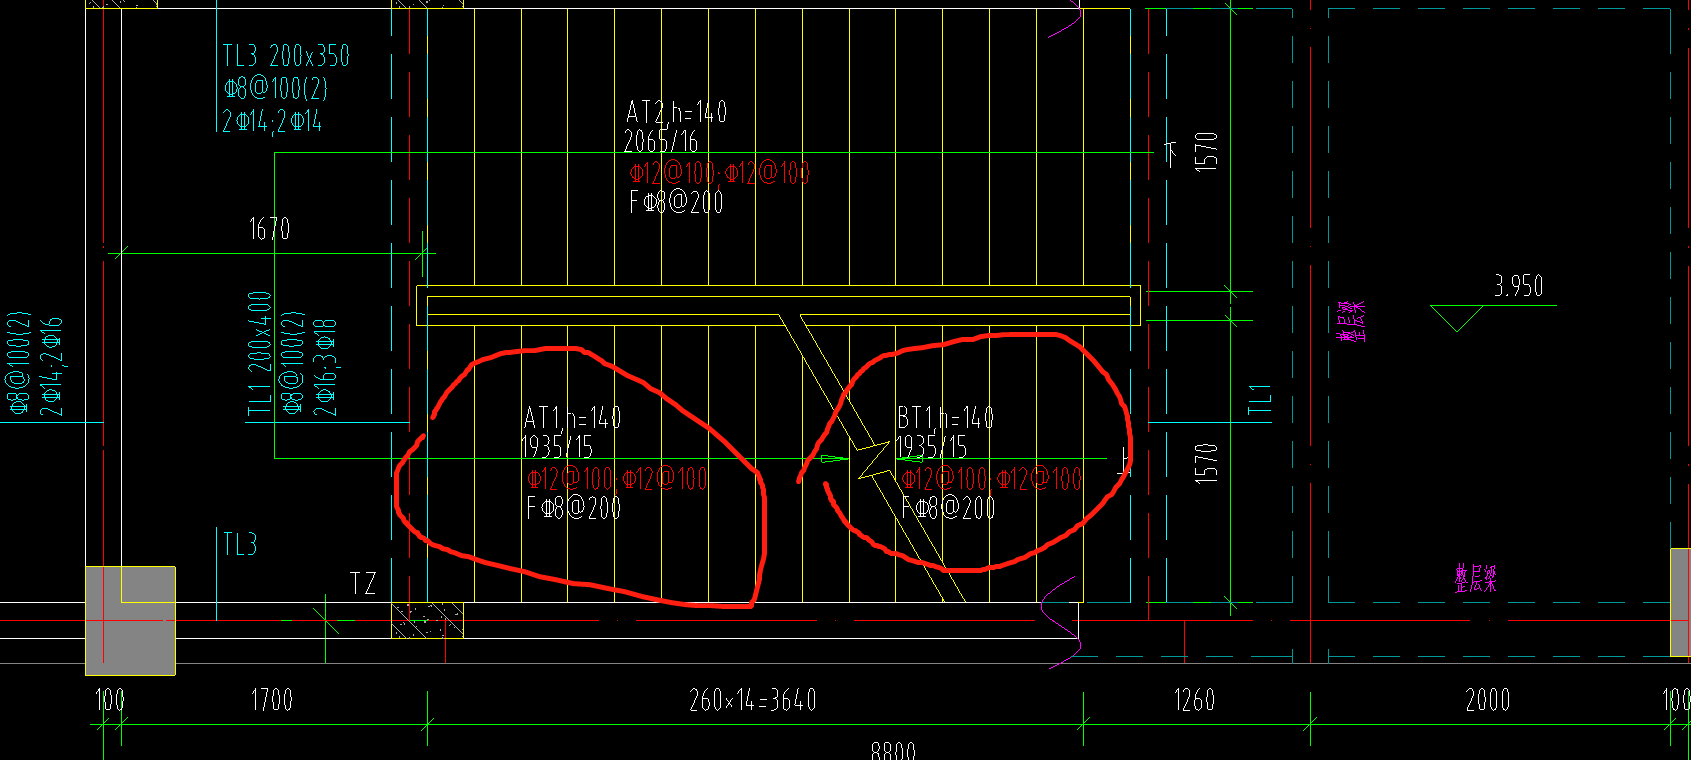Click FΦ8@200 text under AT2
Screen dimensions: 1691x760
[676, 202]
